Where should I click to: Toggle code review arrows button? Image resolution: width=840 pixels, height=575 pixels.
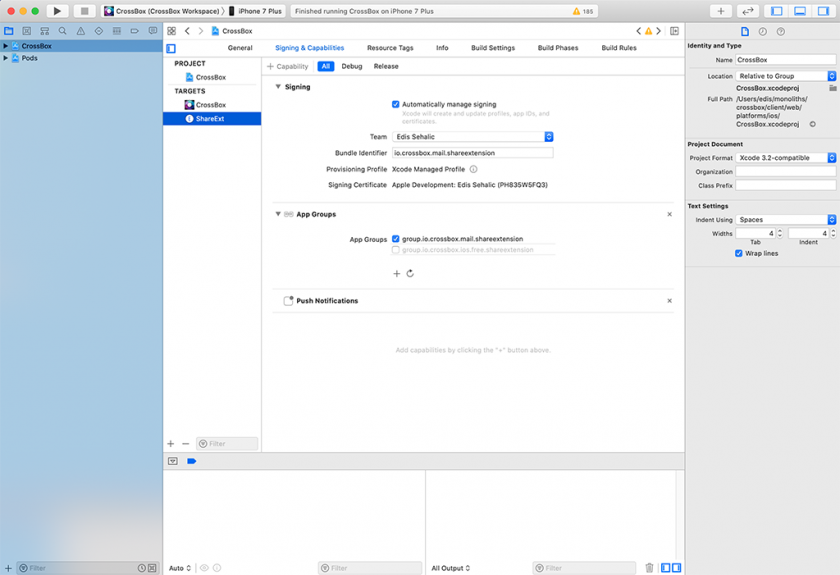(747, 11)
